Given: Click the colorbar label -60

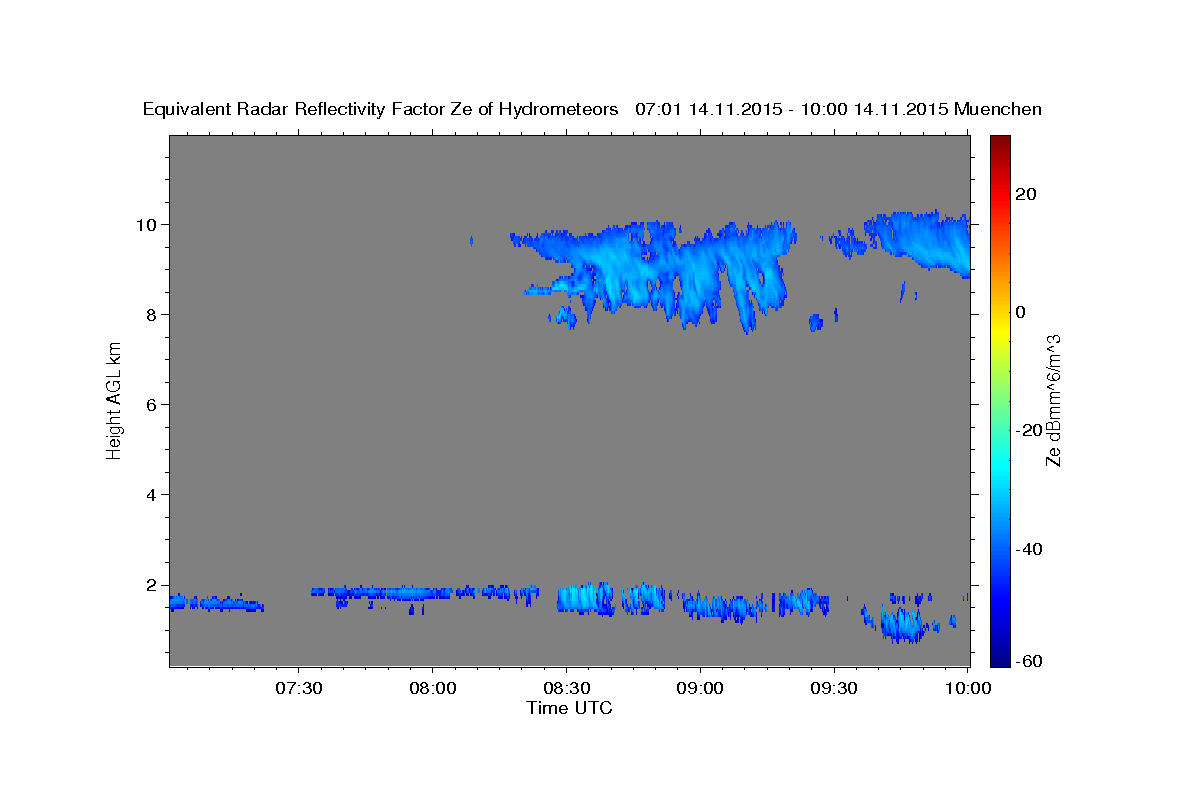Looking at the screenshot, I should (x=1028, y=661).
